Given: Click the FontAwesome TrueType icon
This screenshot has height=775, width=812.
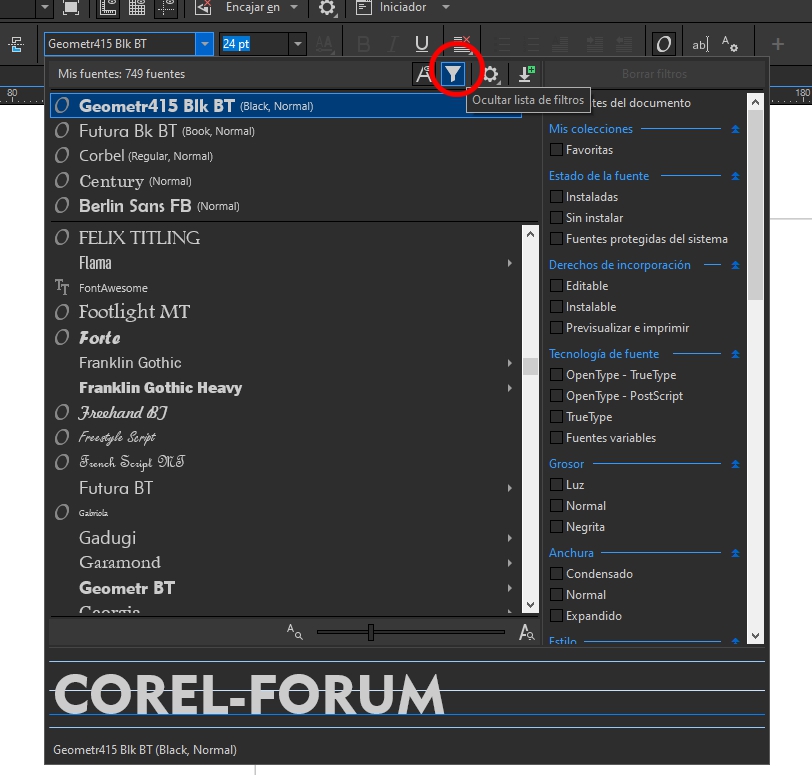Looking at the screenshot, I should [x=62, y=287].
